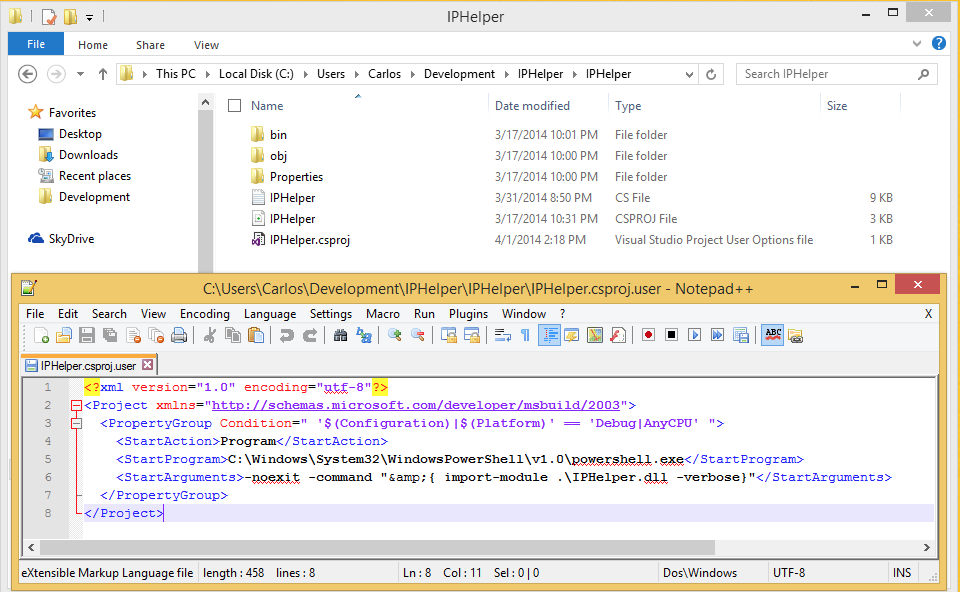Click the Undo arrow in Notepad++ toolbar
The height and width of the screenshot is (592, 960).
click(x=286, y=335)
